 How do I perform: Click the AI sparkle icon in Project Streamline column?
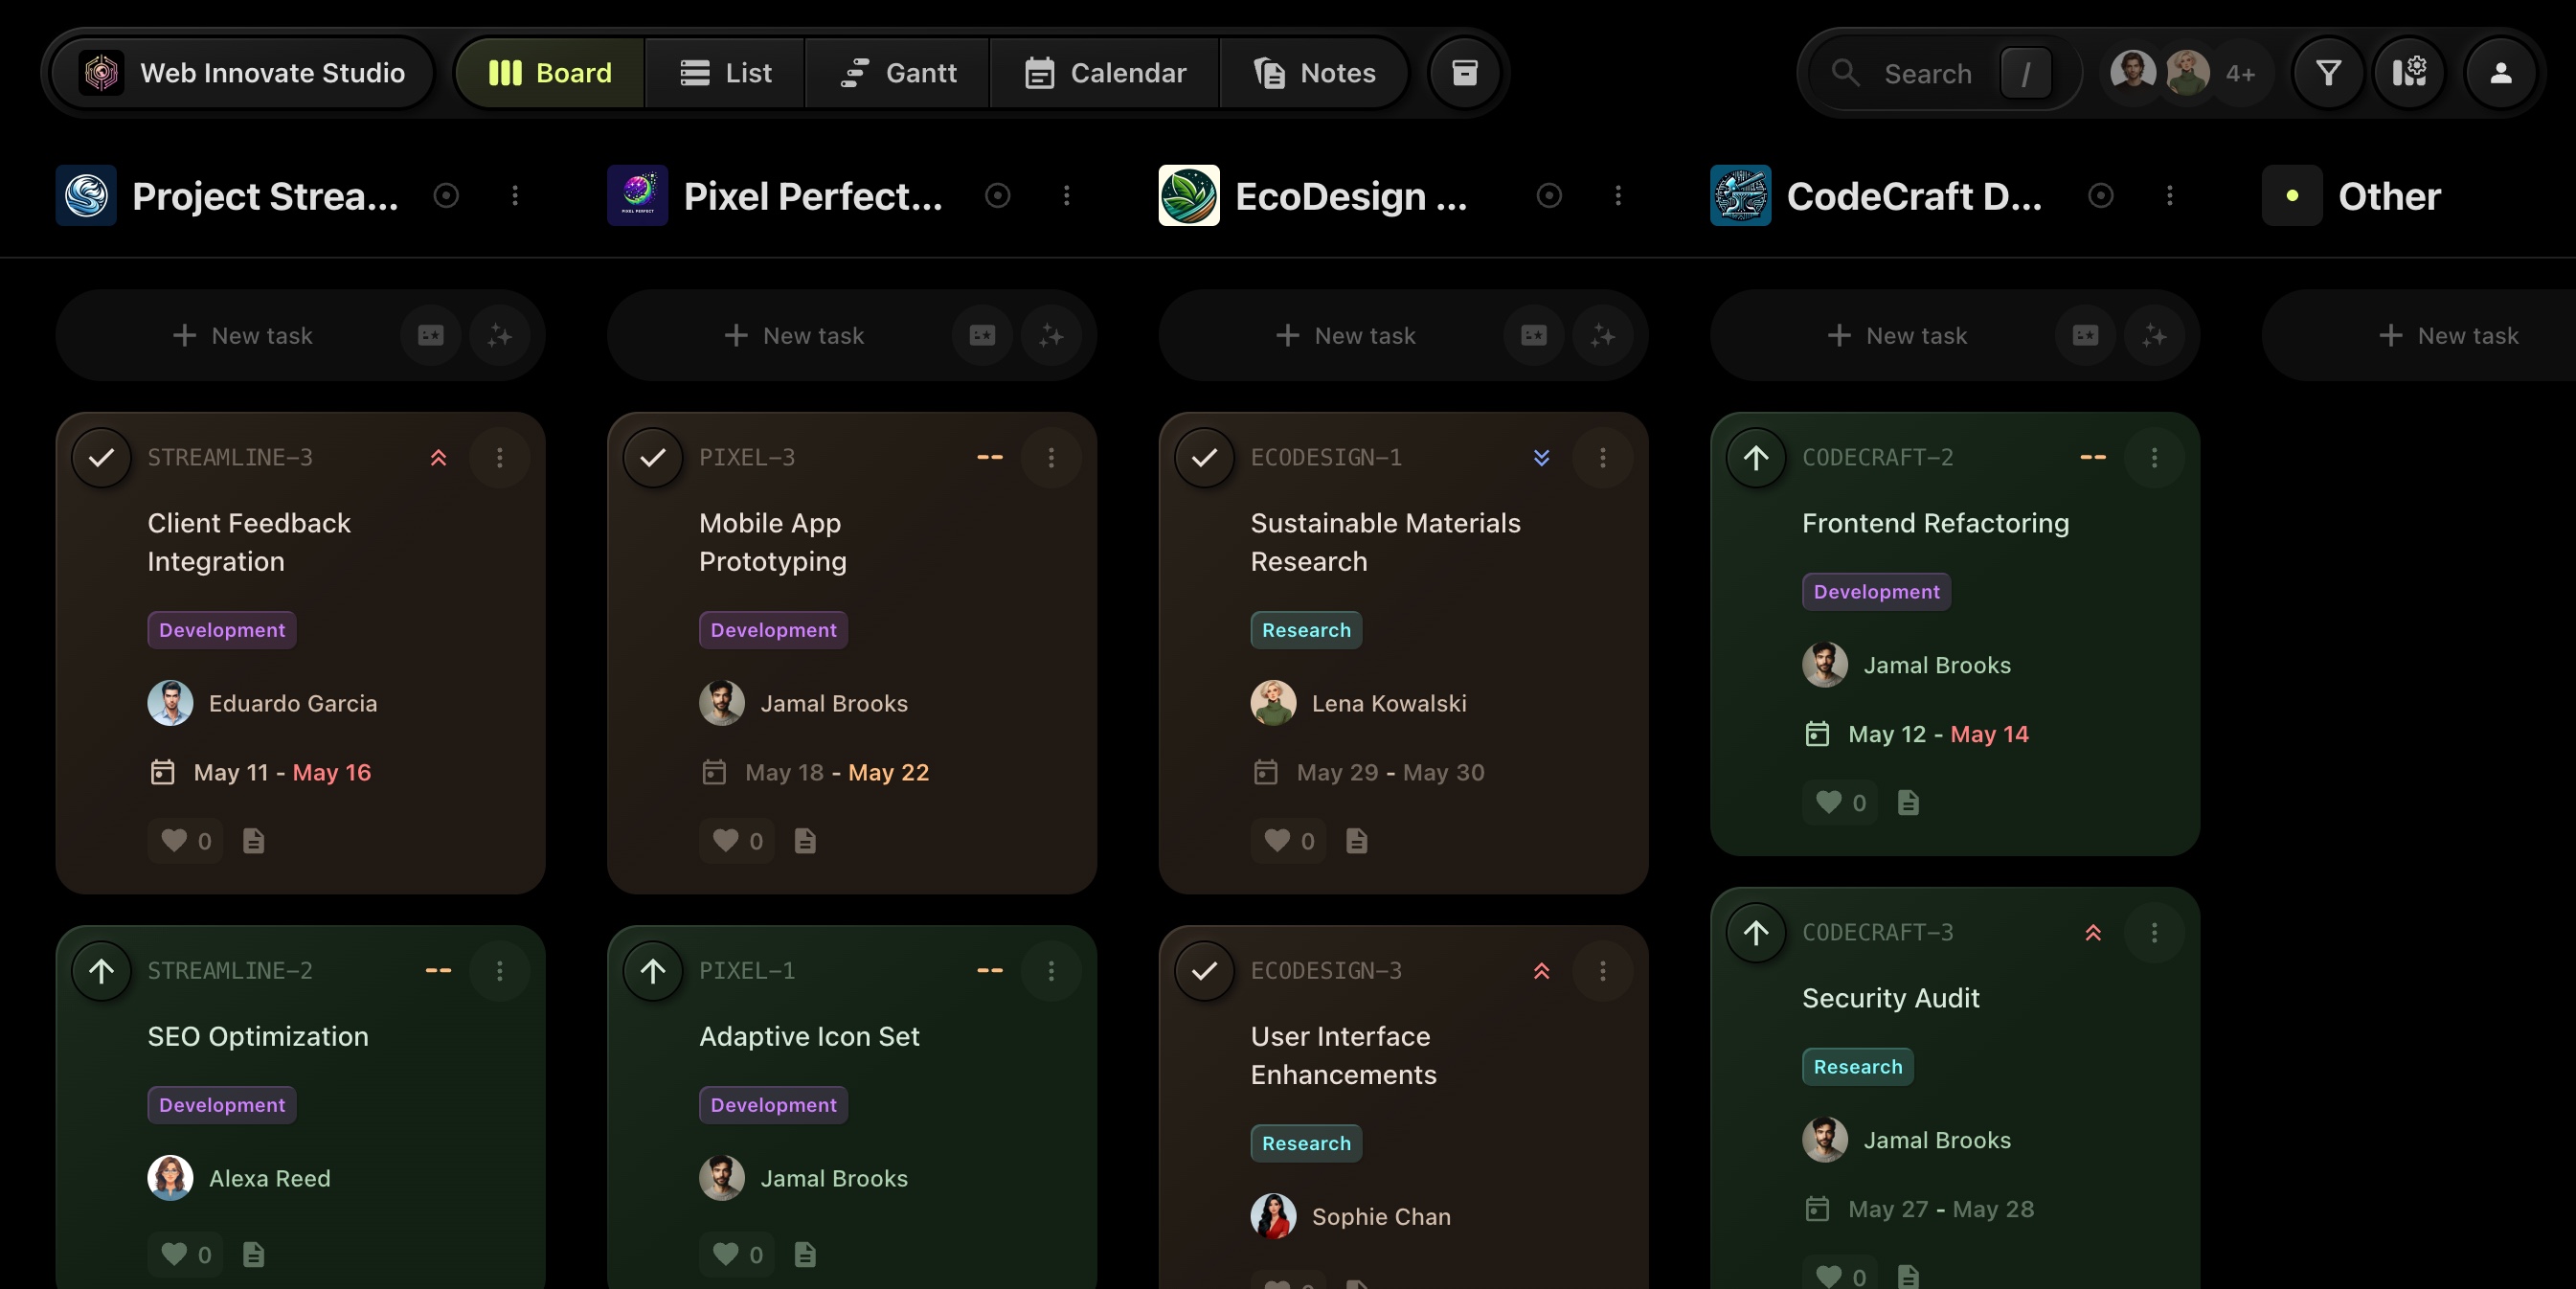tap(499, 335)
